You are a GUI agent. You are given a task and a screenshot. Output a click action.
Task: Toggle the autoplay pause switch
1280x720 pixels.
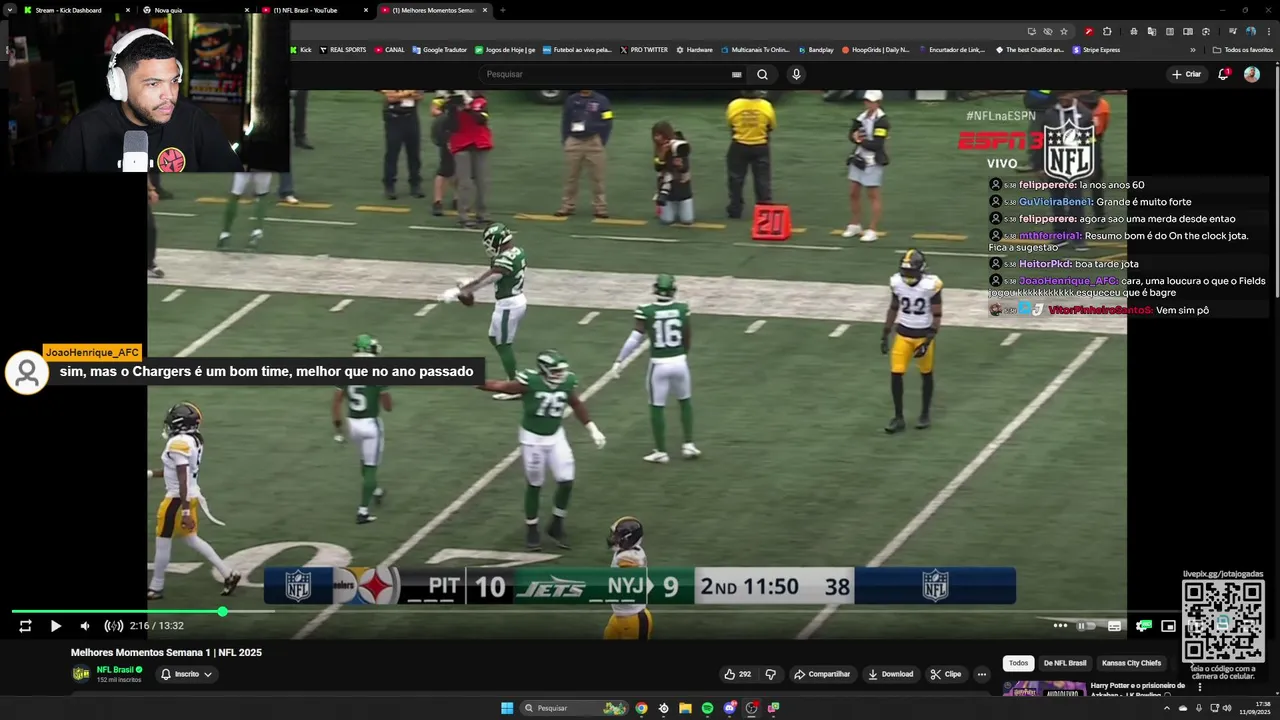point(1086,626)
